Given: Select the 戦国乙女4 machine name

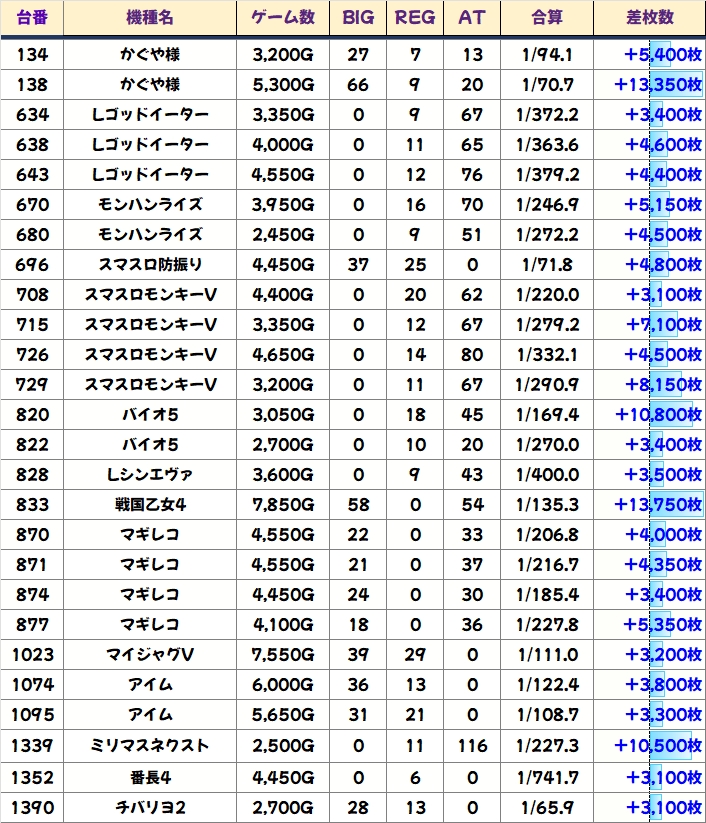Looking at the screenshot, I should tap(150, 505).
